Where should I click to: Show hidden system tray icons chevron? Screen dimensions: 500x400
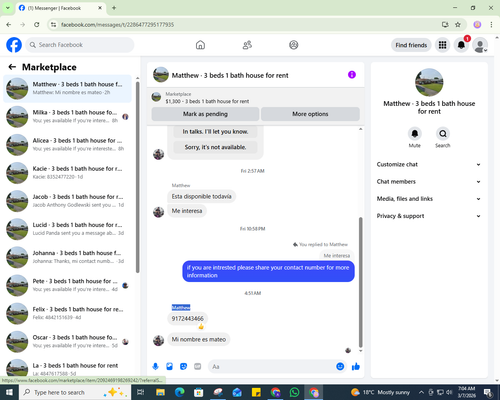(421, 392)
